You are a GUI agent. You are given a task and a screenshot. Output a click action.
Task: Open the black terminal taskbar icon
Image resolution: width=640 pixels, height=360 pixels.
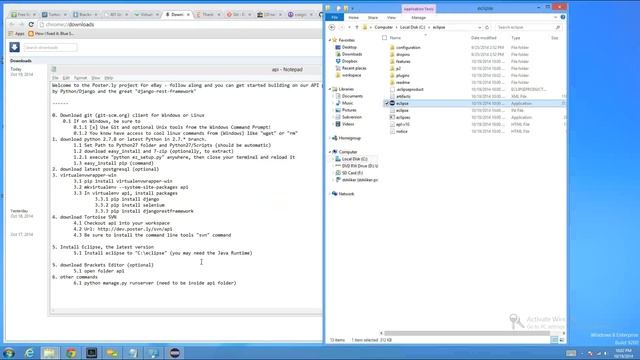point(91,353)
